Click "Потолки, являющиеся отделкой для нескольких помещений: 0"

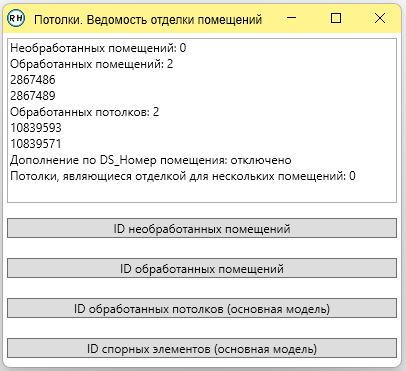(x=183, y=176)
